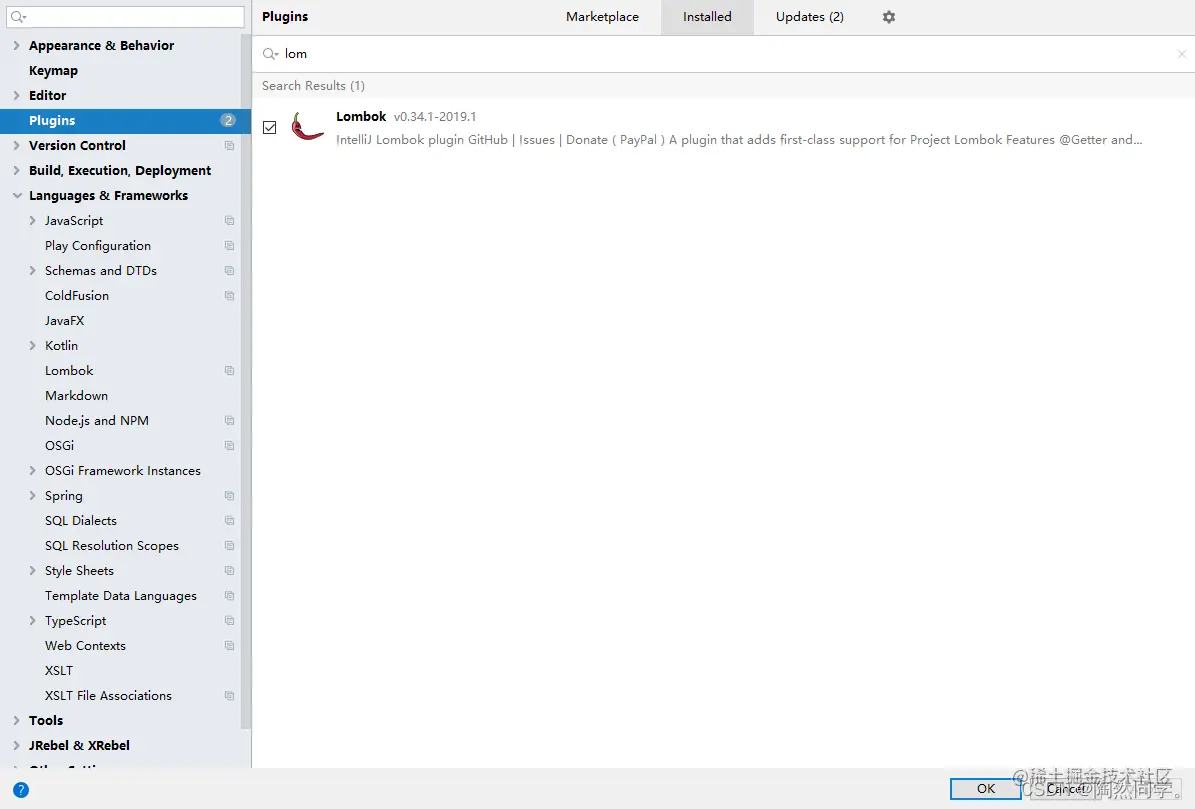Expand Version Control section
The image size is (1195, 809).
[17, 145]
